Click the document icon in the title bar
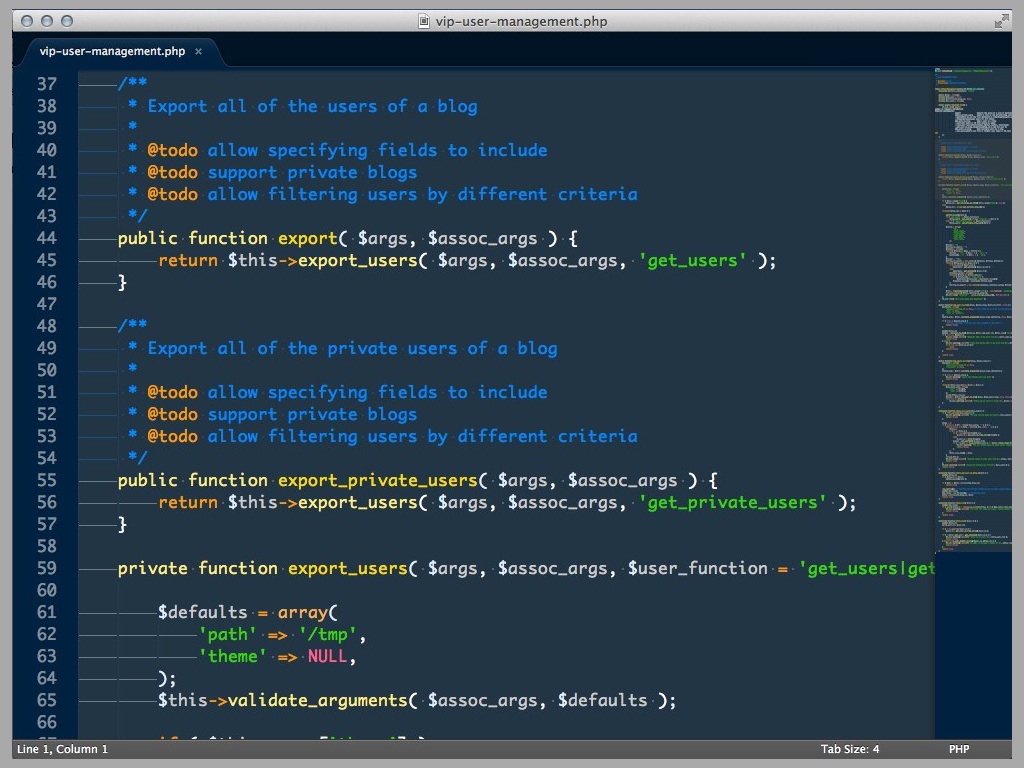Image resolution: width=1024 pixels, height=768 pixels. pyautogui.click(x=424, y=22)
